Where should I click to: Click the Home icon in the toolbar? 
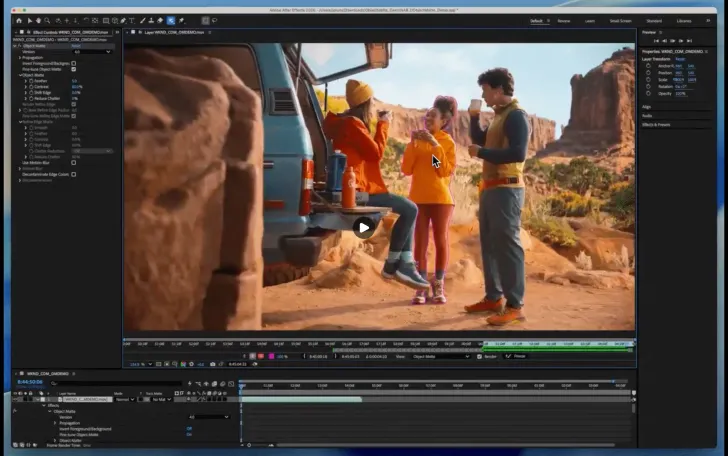(x=19, y=20)
